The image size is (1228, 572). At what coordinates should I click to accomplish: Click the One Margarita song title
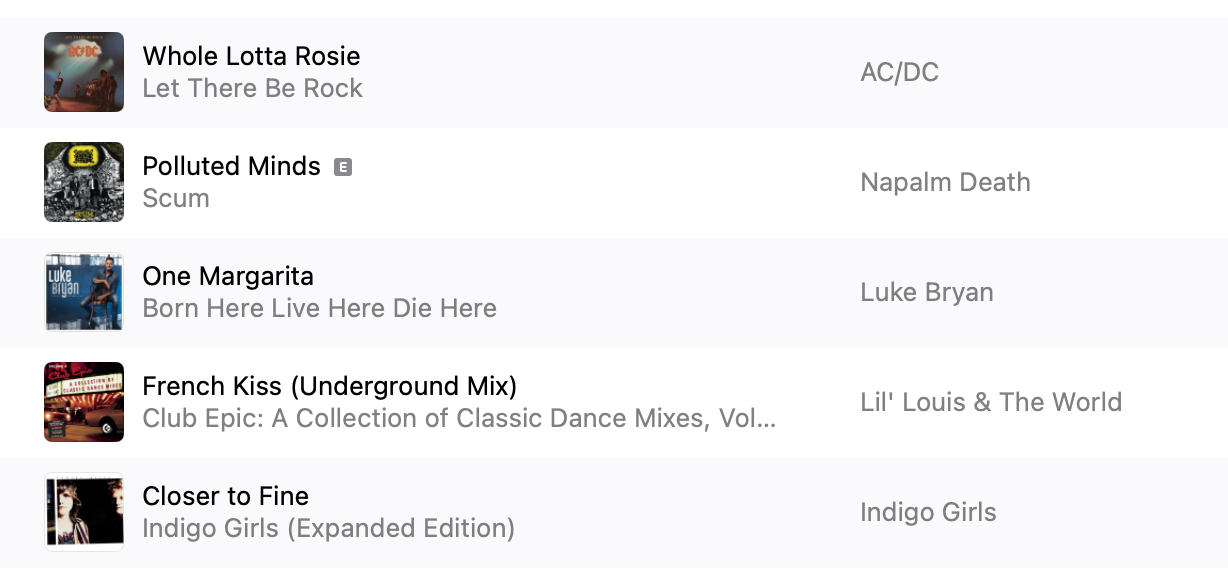point(228,276)
